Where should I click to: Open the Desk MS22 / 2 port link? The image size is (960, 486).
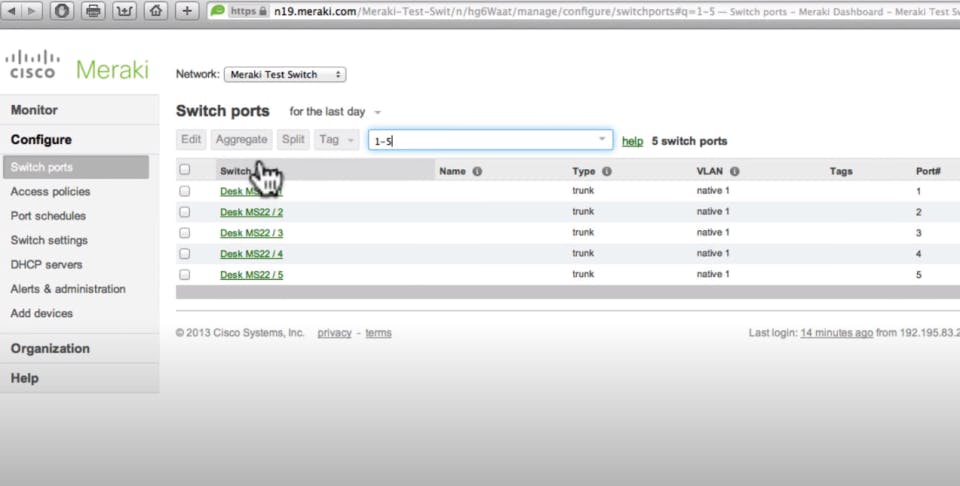point(252,212)
